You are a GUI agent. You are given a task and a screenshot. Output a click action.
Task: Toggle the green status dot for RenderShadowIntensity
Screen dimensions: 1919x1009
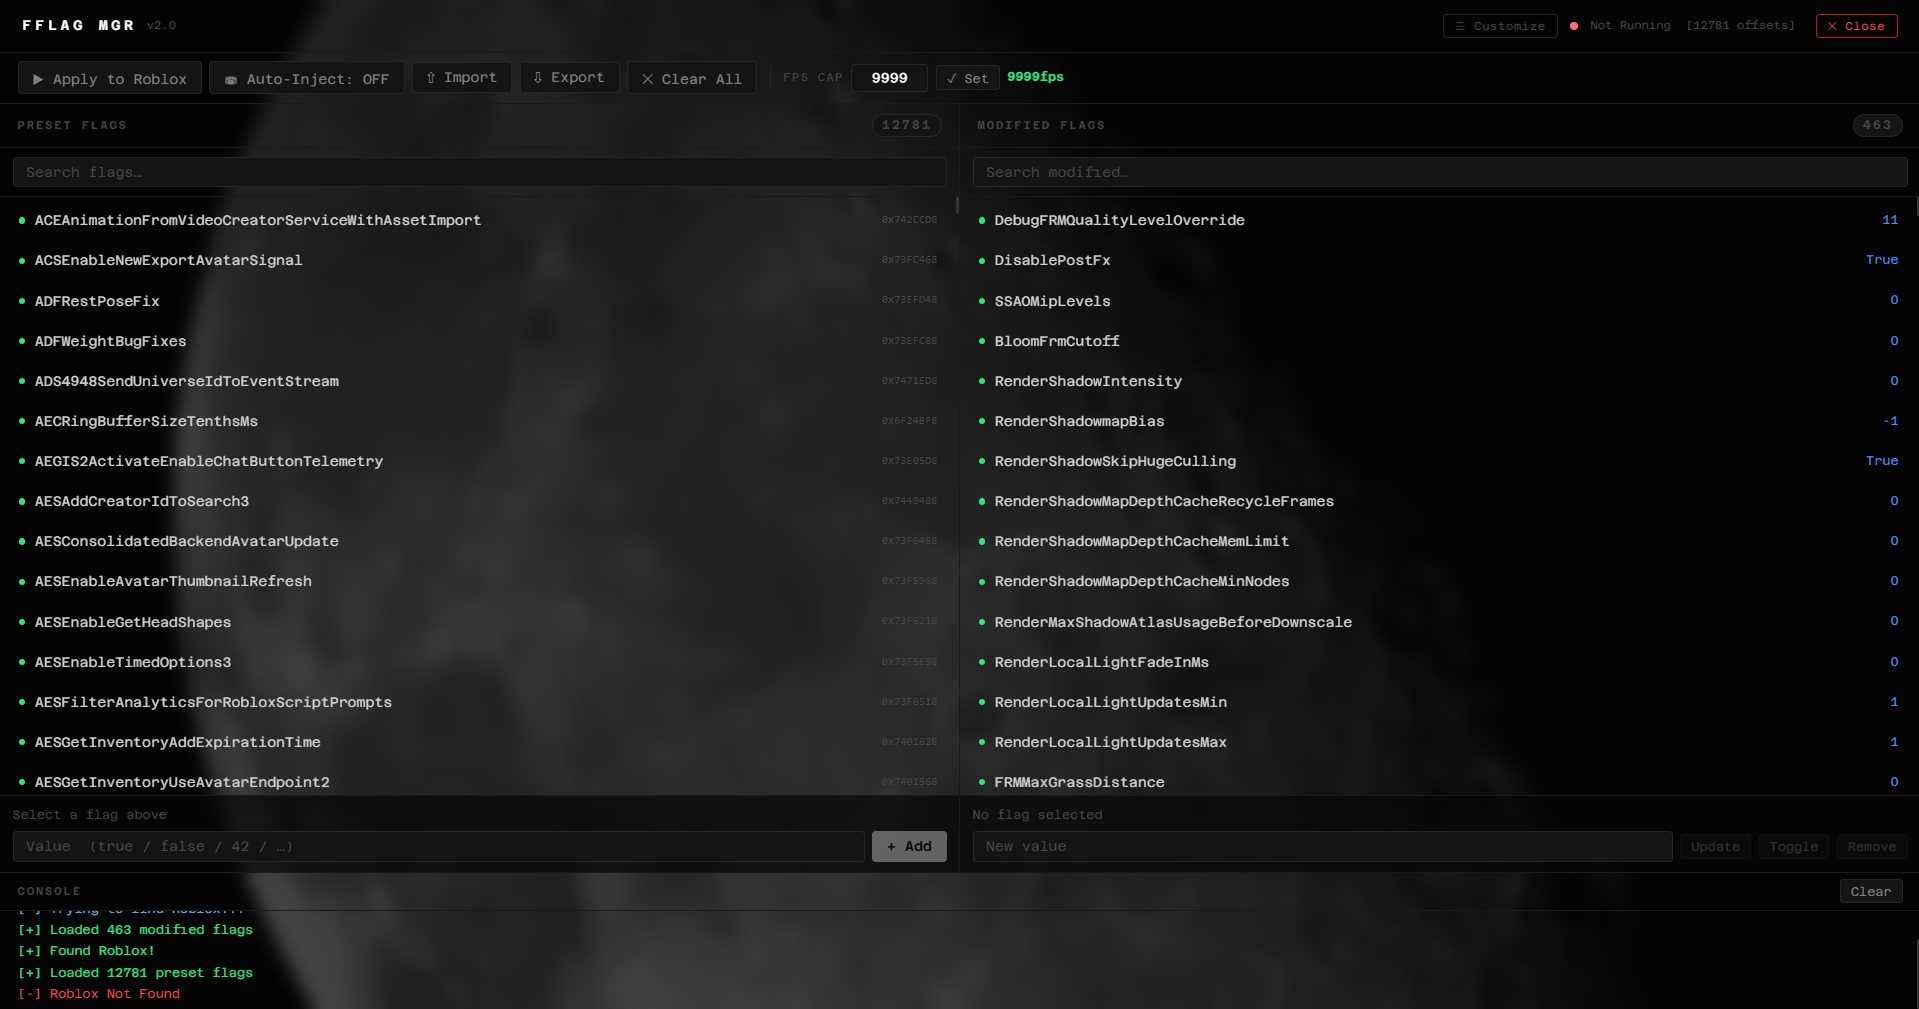point(981,382)
